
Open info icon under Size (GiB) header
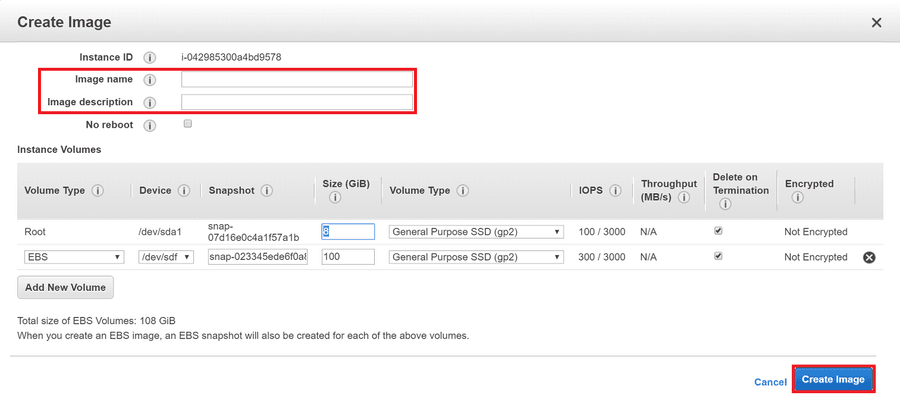pyautogui.click(x=335, y=197)
